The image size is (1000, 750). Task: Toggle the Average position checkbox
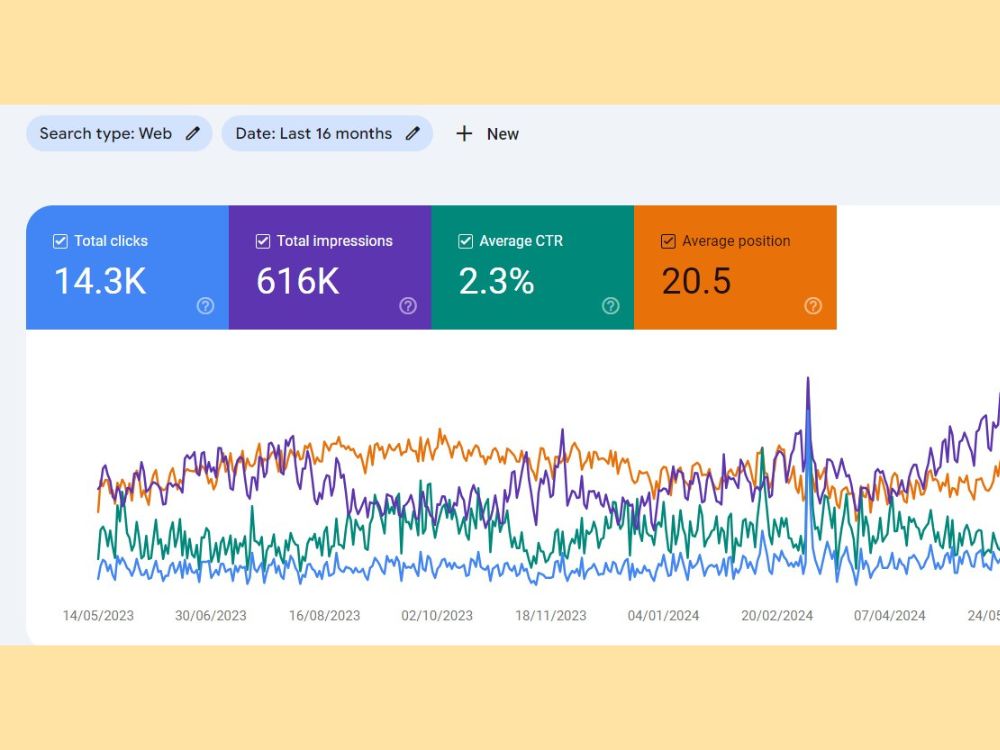(668, 241)
